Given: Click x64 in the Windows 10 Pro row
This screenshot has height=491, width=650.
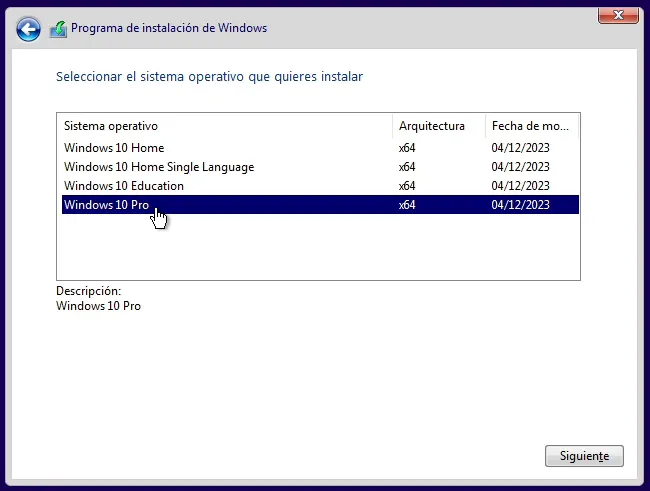Looking at the screenshot, I should (x=407, y=205).
